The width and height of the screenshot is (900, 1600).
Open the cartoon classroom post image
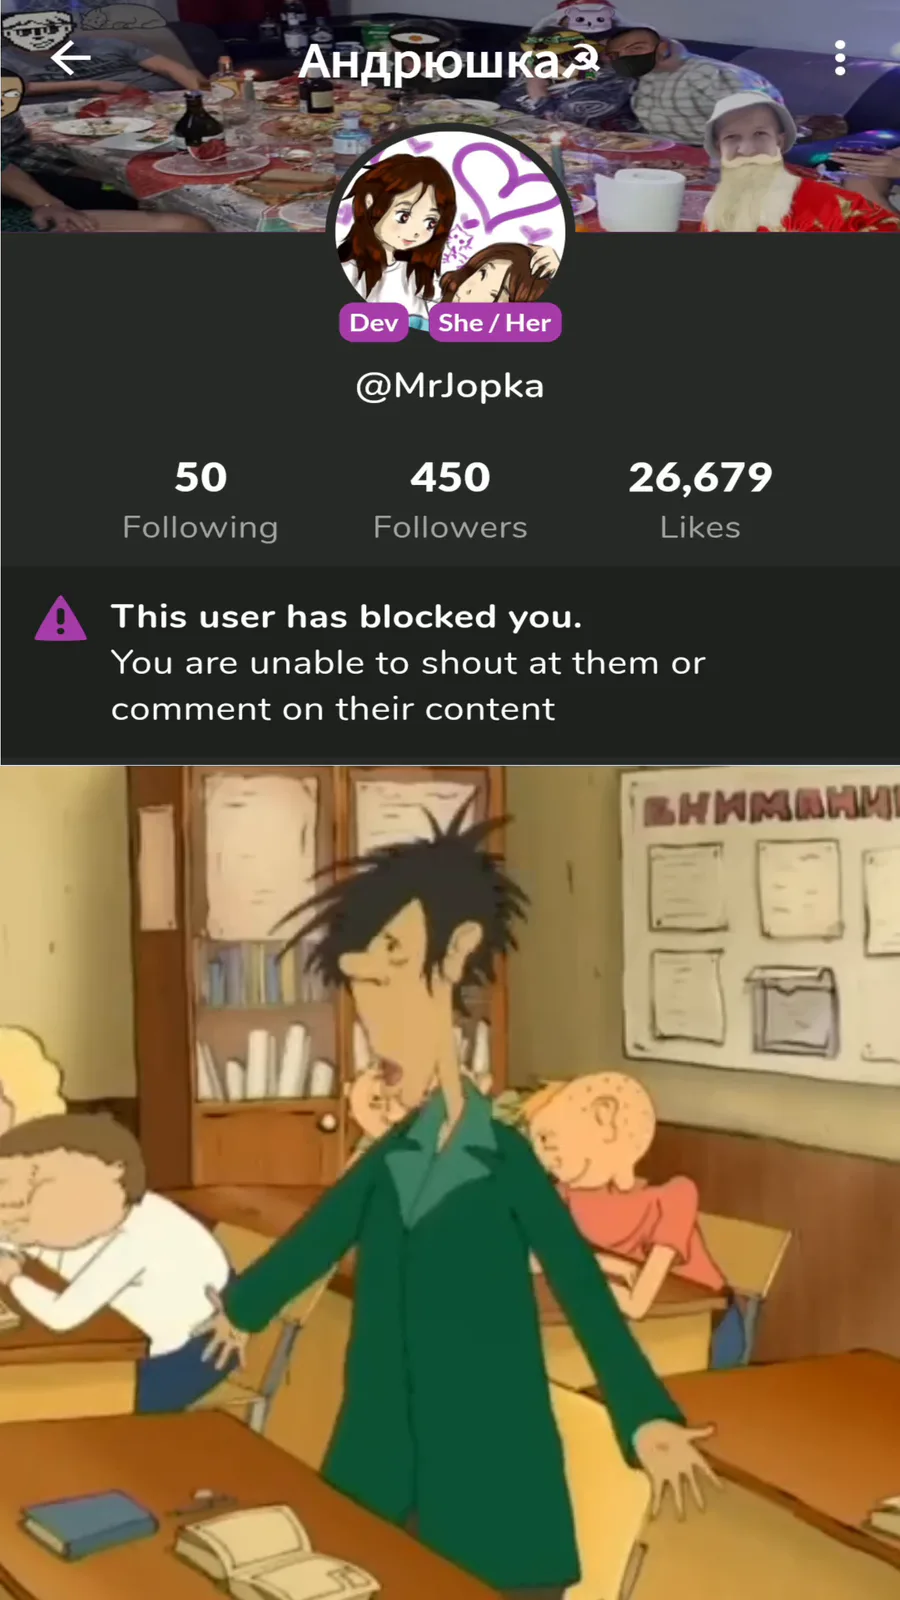coord(450,1183)
